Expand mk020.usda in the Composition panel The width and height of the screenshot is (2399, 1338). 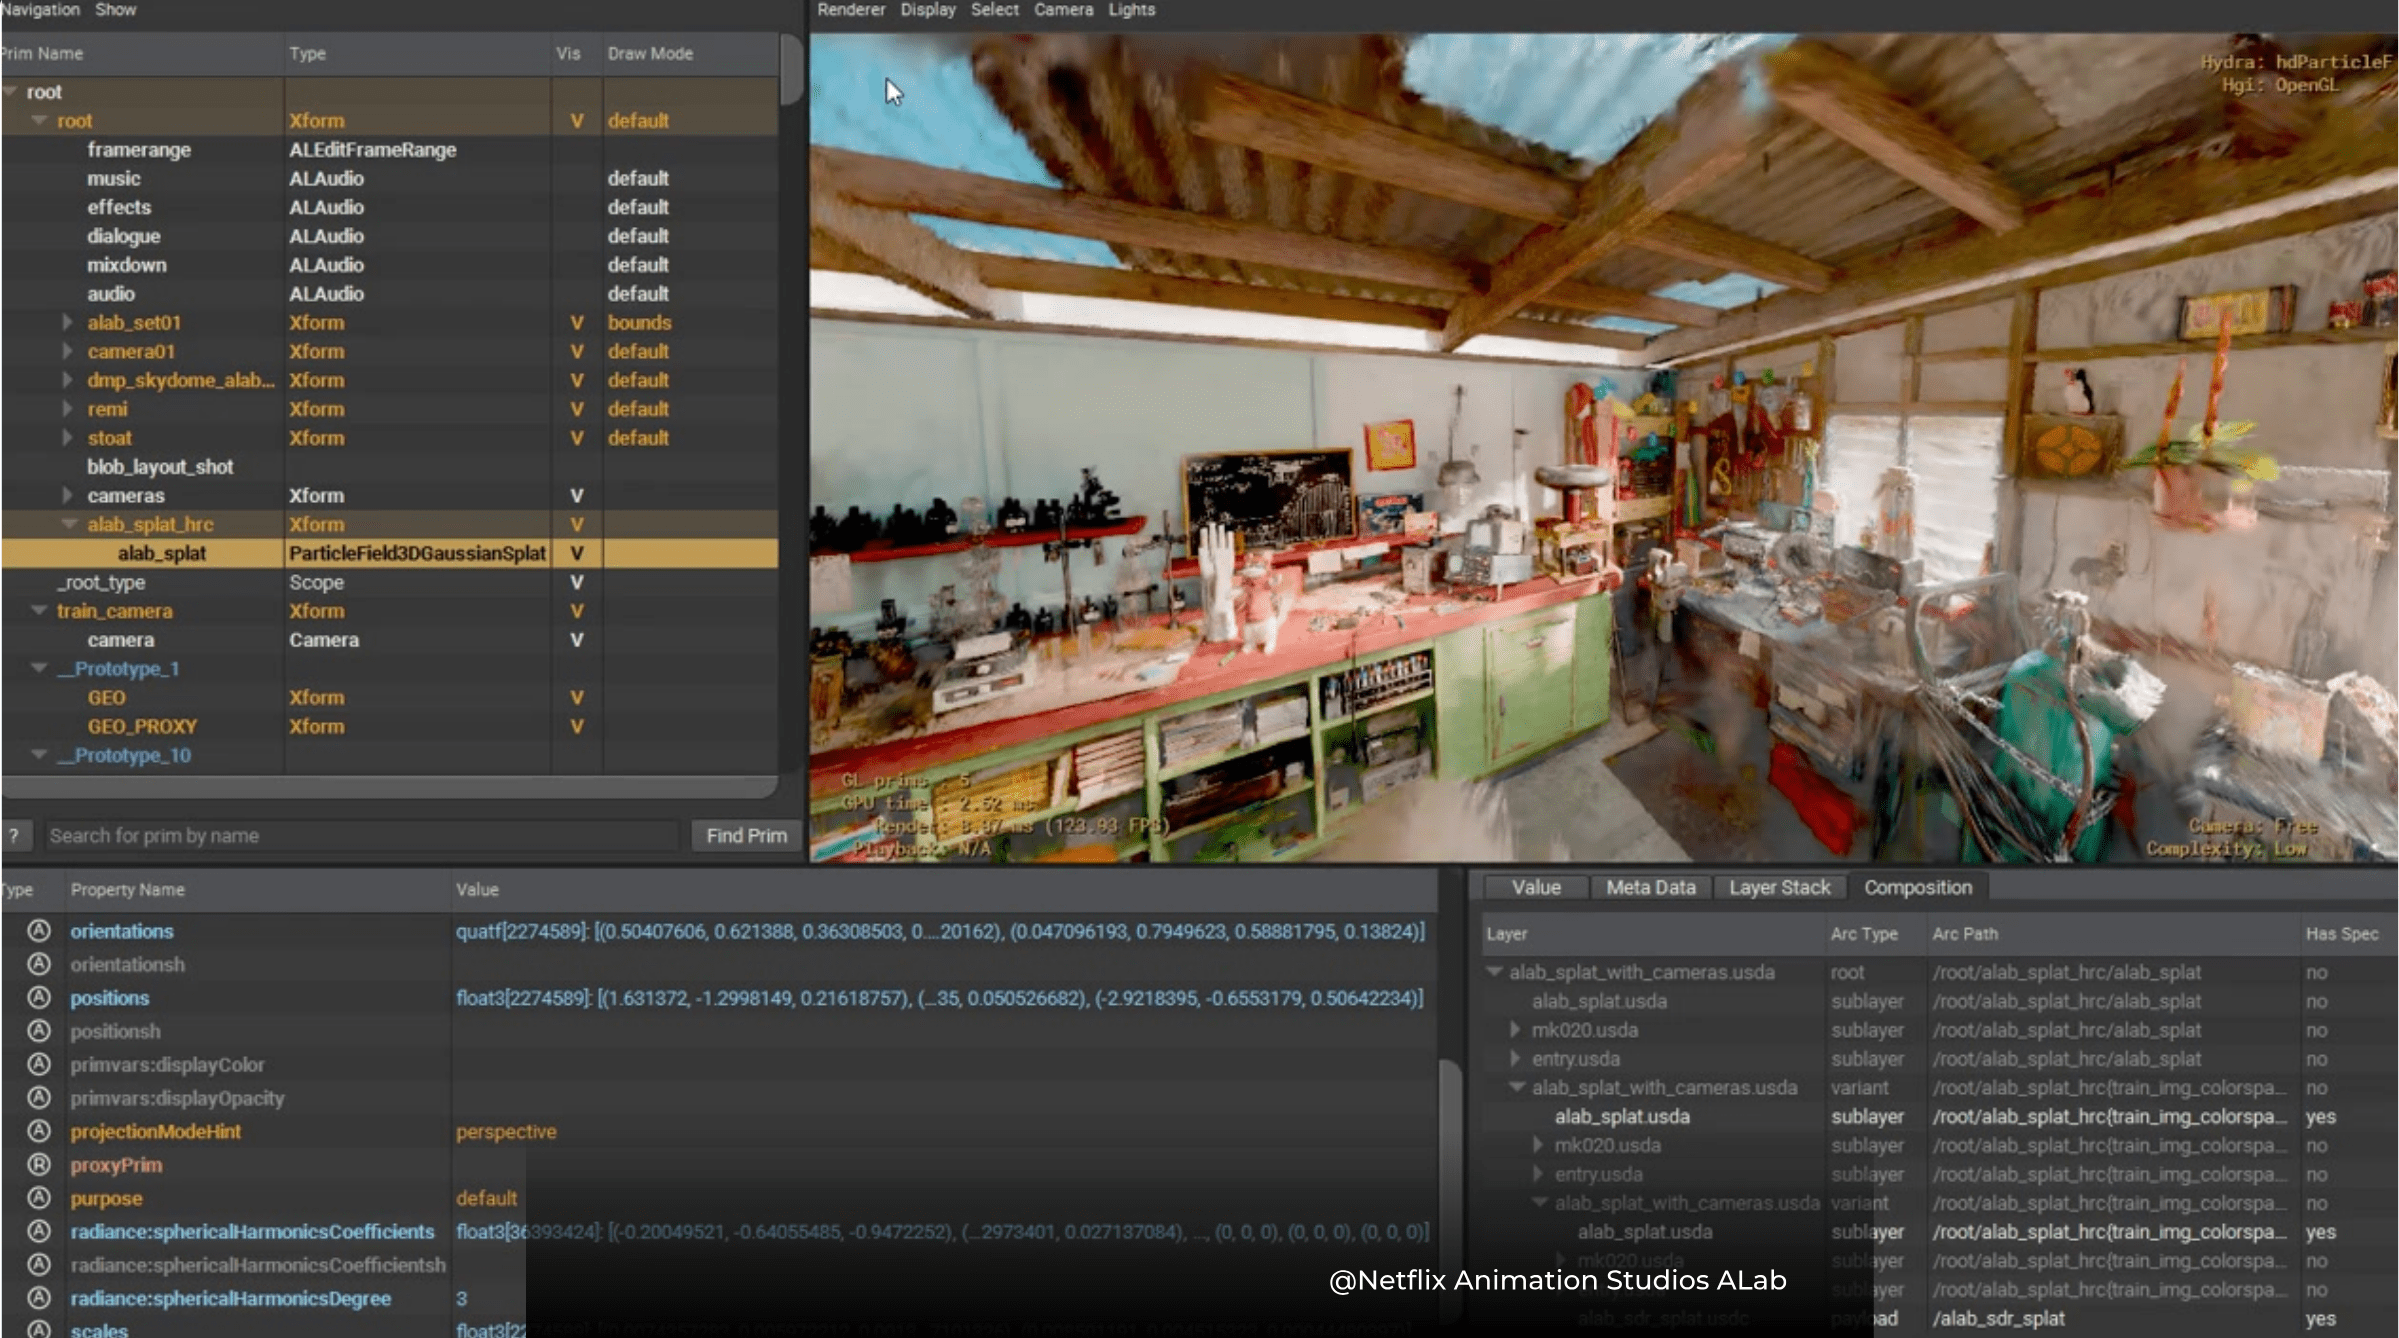pos(1516,1030)
